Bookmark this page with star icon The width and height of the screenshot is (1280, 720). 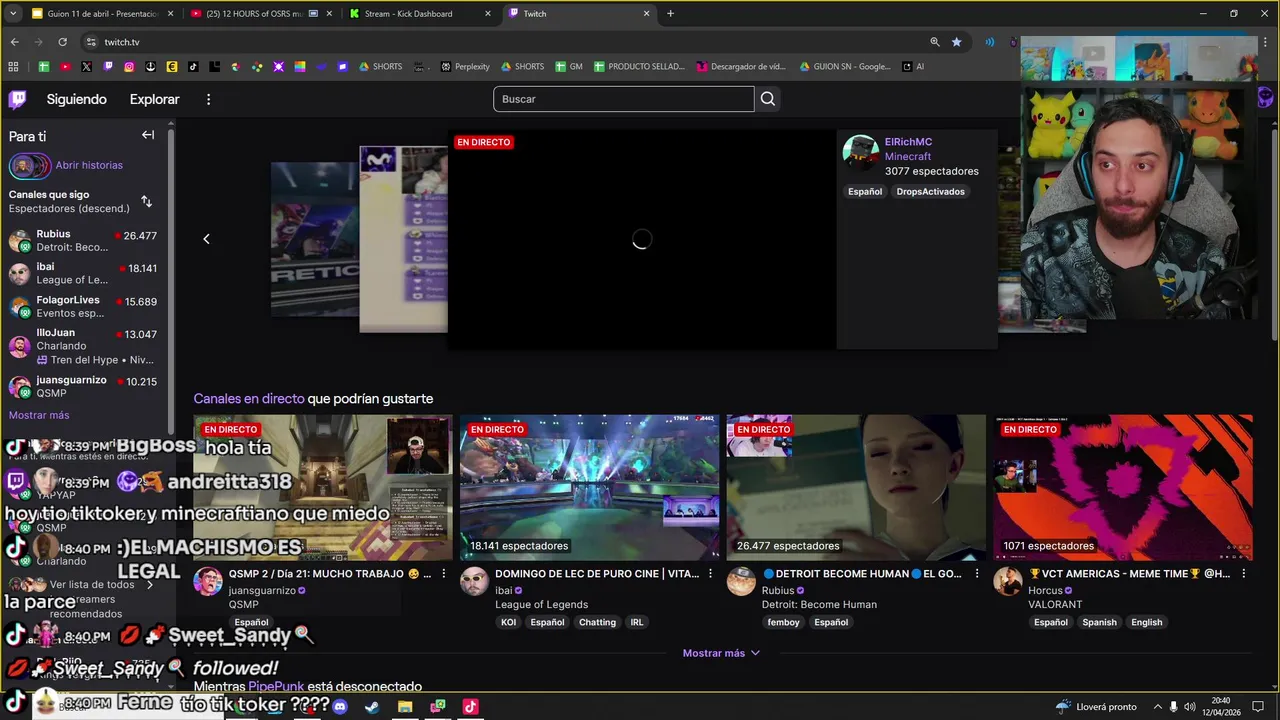pyautogui.click(x=956, y=42)
